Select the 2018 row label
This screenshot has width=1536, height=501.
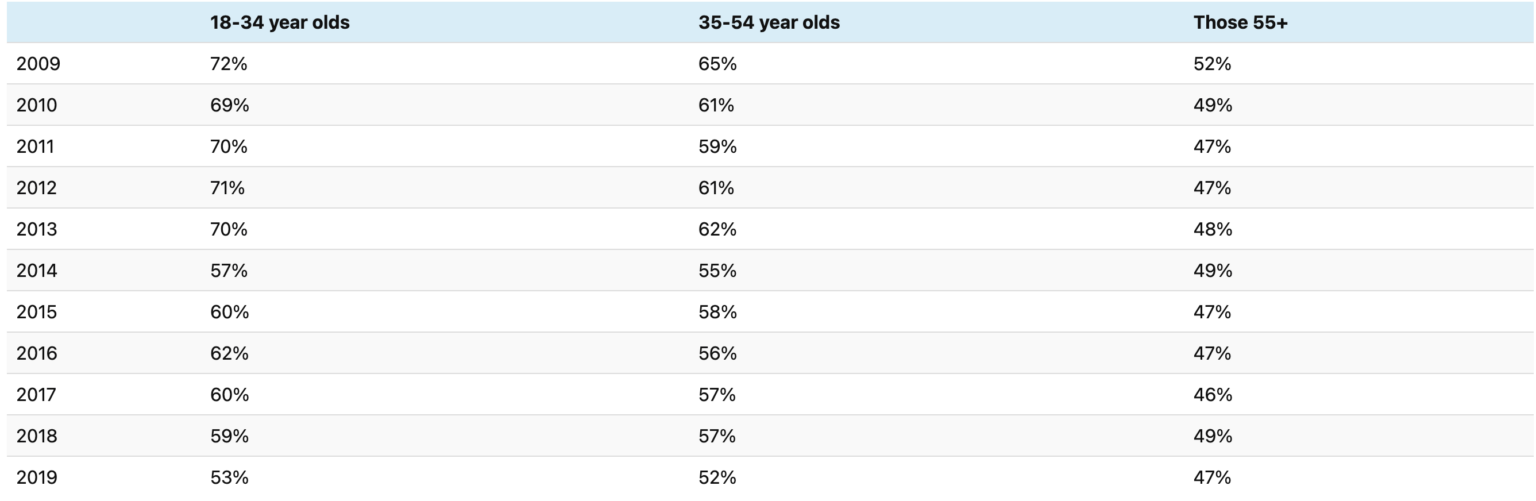click(37, 436)
